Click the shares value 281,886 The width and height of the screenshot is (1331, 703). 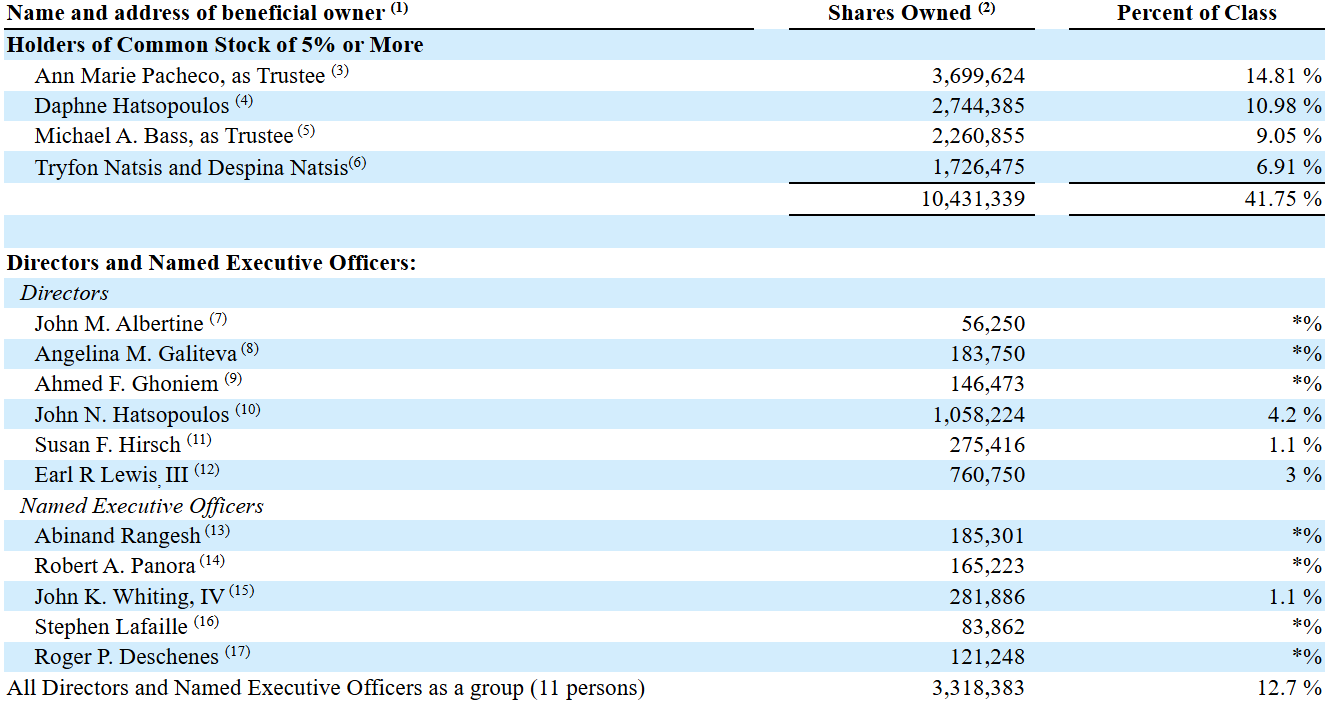(x=988, y=597)
